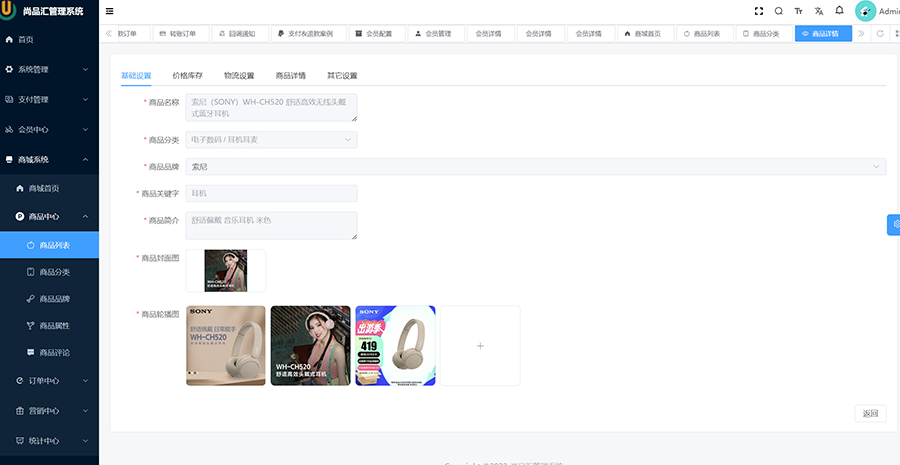Expand 系统管理 sidebar menu

coord(49,69)
